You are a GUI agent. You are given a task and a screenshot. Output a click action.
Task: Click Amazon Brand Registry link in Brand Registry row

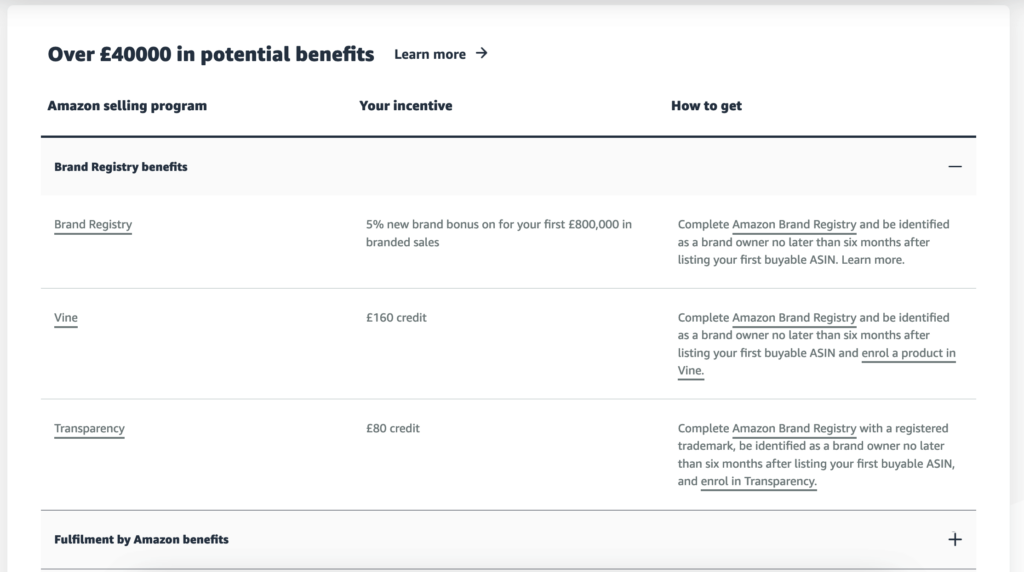(x=794, y=225)
